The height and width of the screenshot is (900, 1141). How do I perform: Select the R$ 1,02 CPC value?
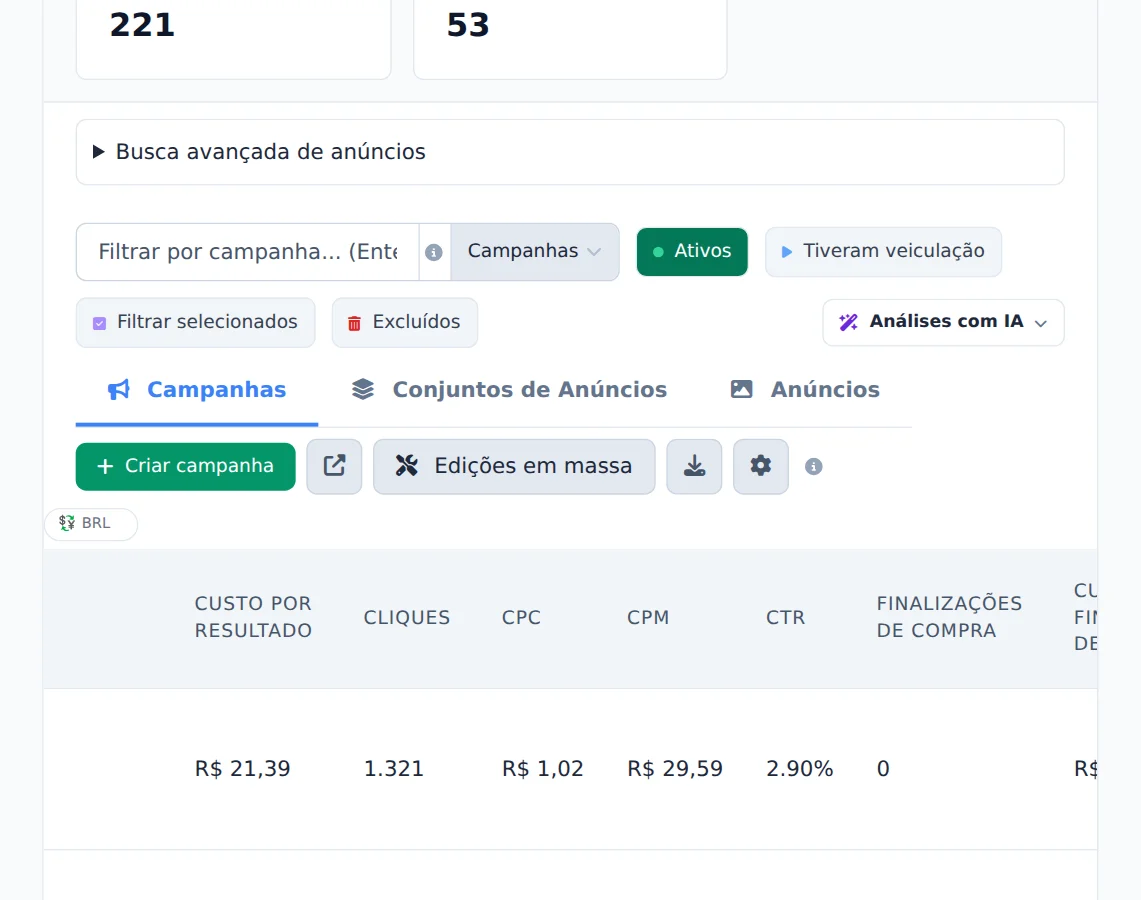(543, 769)
